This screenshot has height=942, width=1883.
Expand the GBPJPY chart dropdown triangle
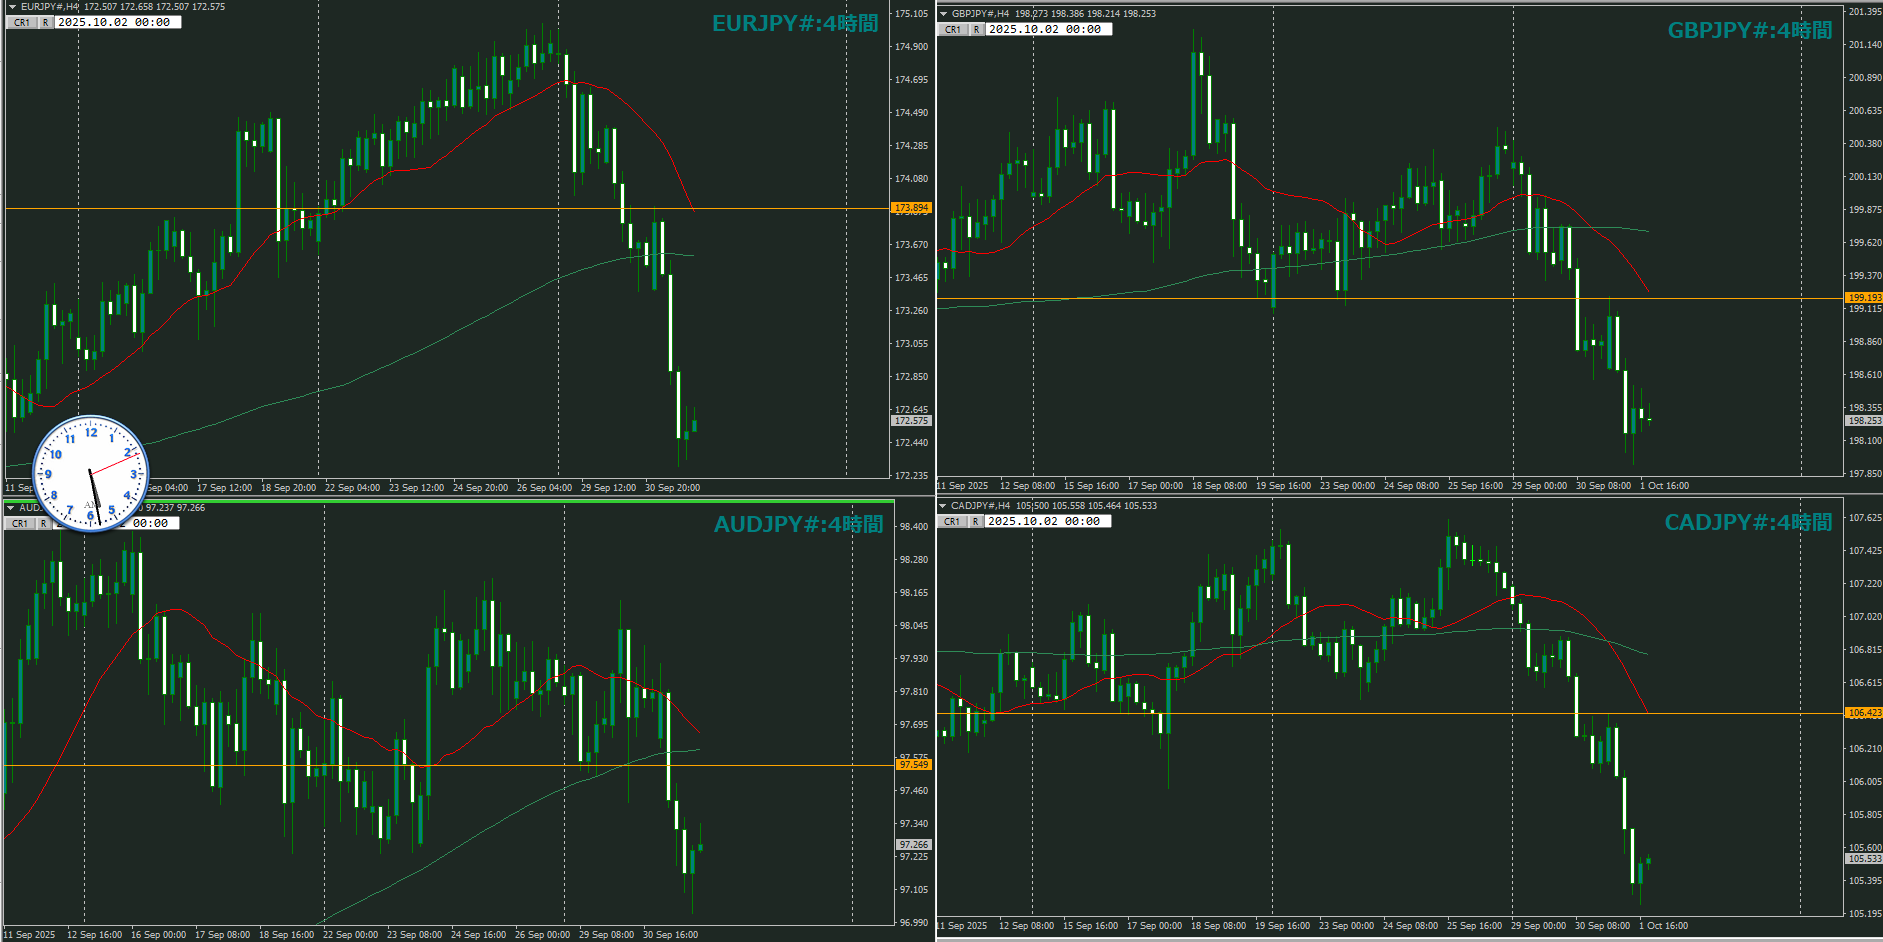(943, 14)
